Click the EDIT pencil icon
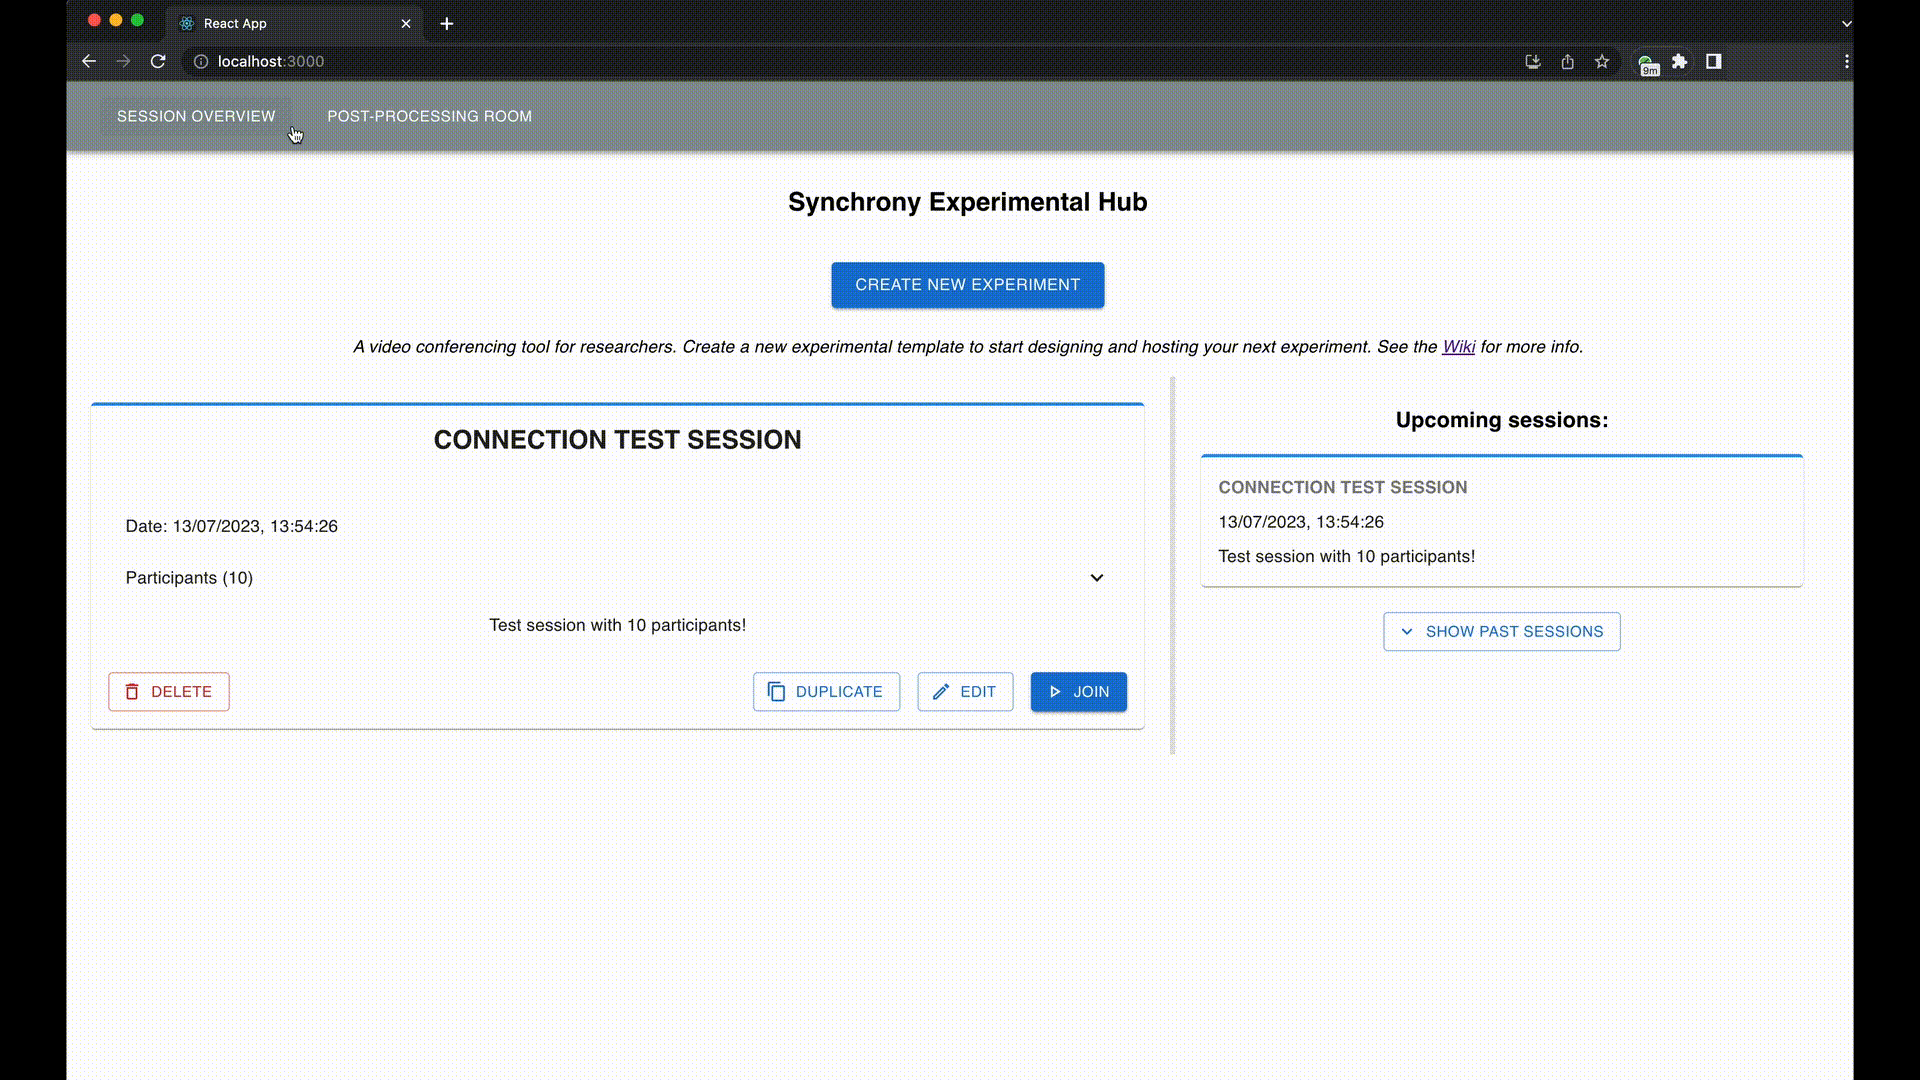This screenshot has width=1920, height=1080. 940,690
